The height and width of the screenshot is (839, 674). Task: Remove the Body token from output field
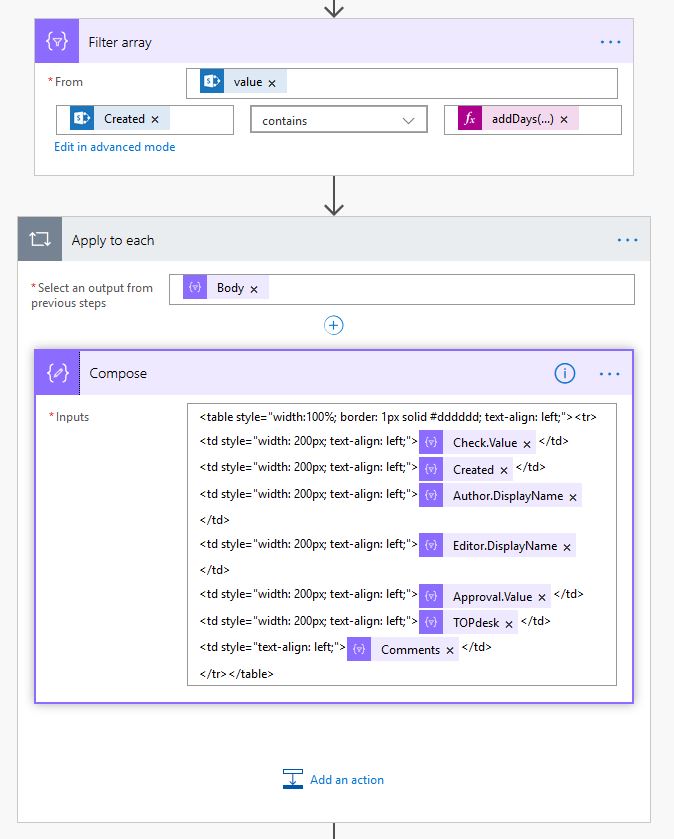click(x=254, y=289)
